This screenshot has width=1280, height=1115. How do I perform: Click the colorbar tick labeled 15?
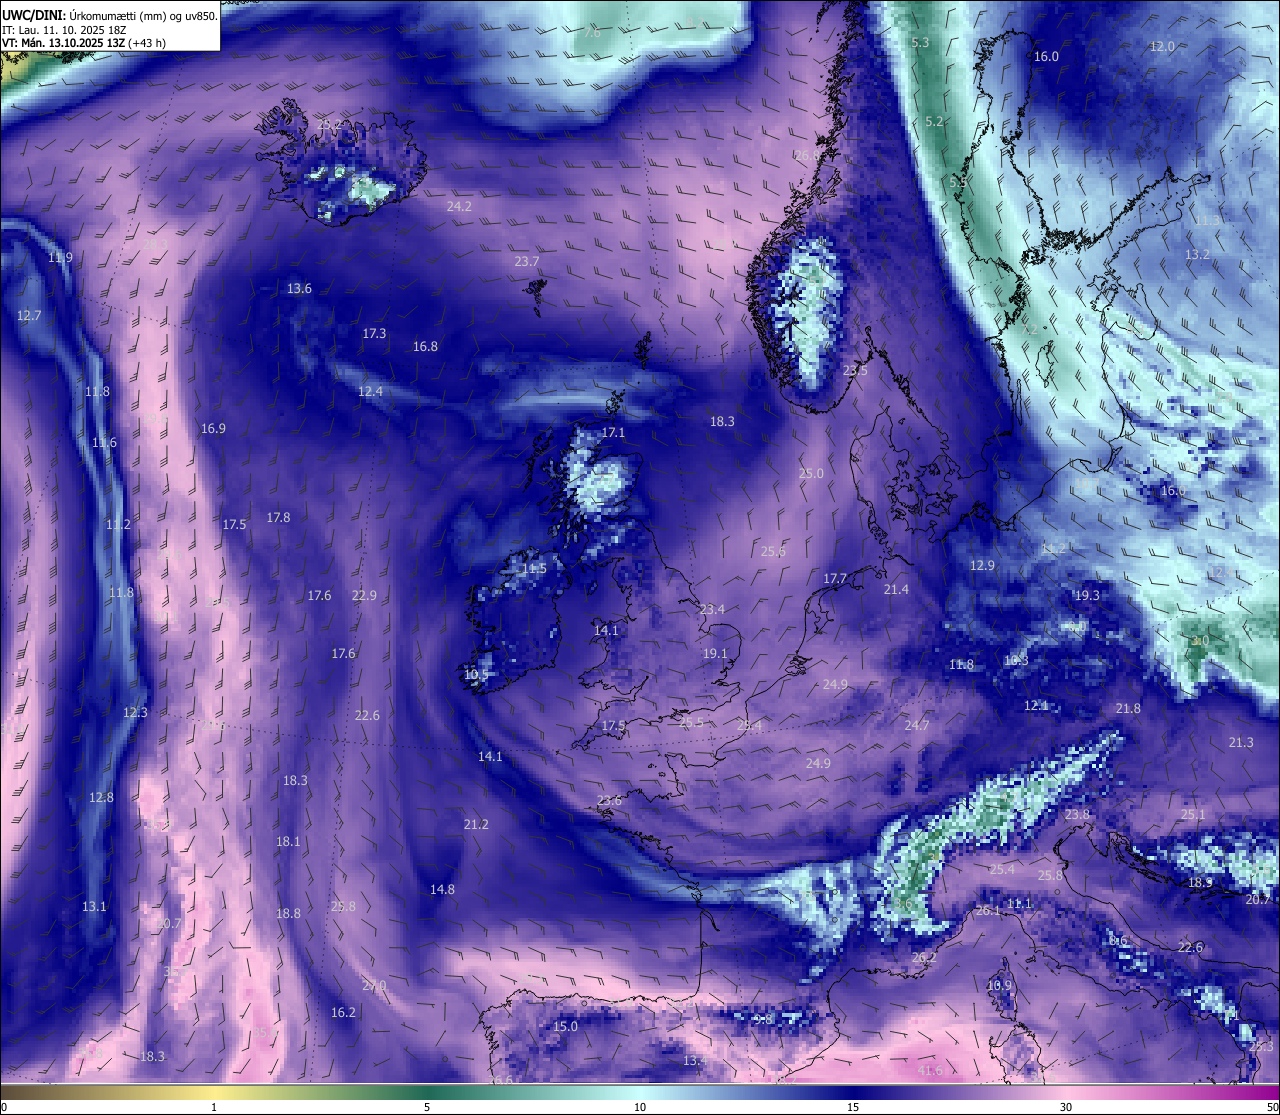pyautogui.click(x=853, y=1107)
